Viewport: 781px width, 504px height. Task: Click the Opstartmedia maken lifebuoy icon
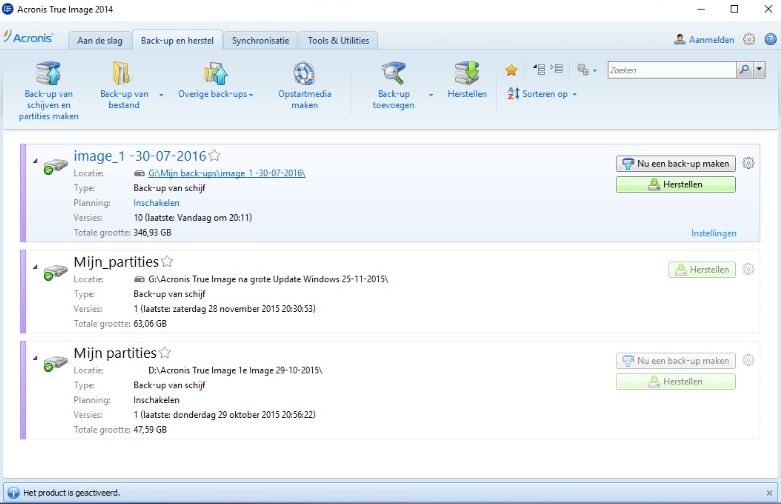click(x=304, y=73)
